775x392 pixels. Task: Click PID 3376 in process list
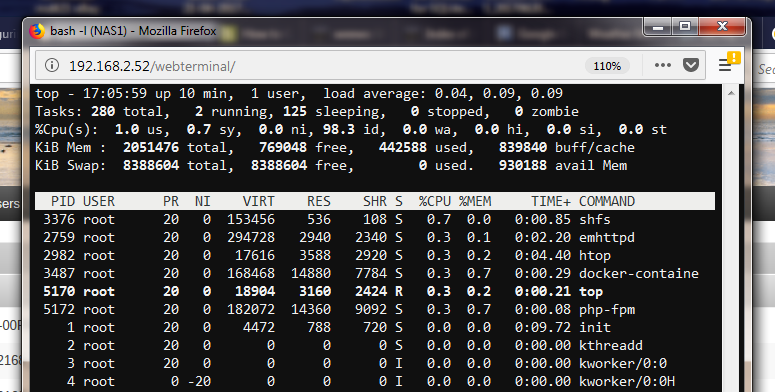tap(59, 219)
